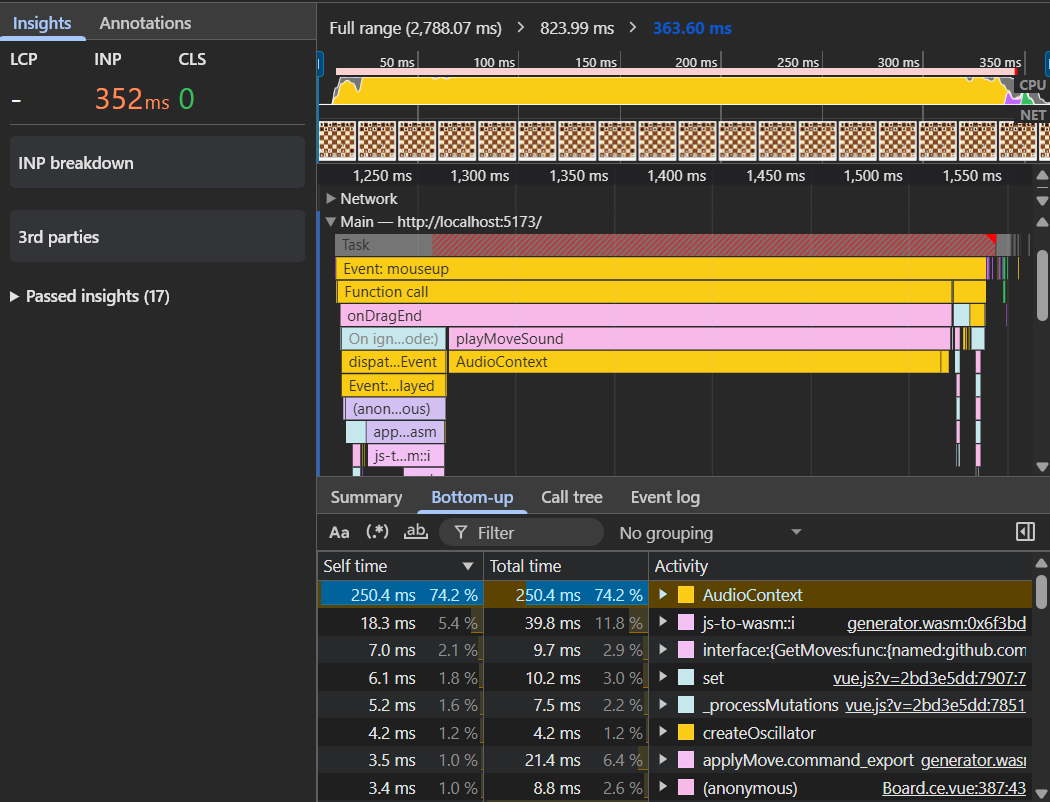This screenshot has width=1050, height=802.
Task: Open the No grouping dropdown
Action: pyautogui.click(x=710, y=533)
